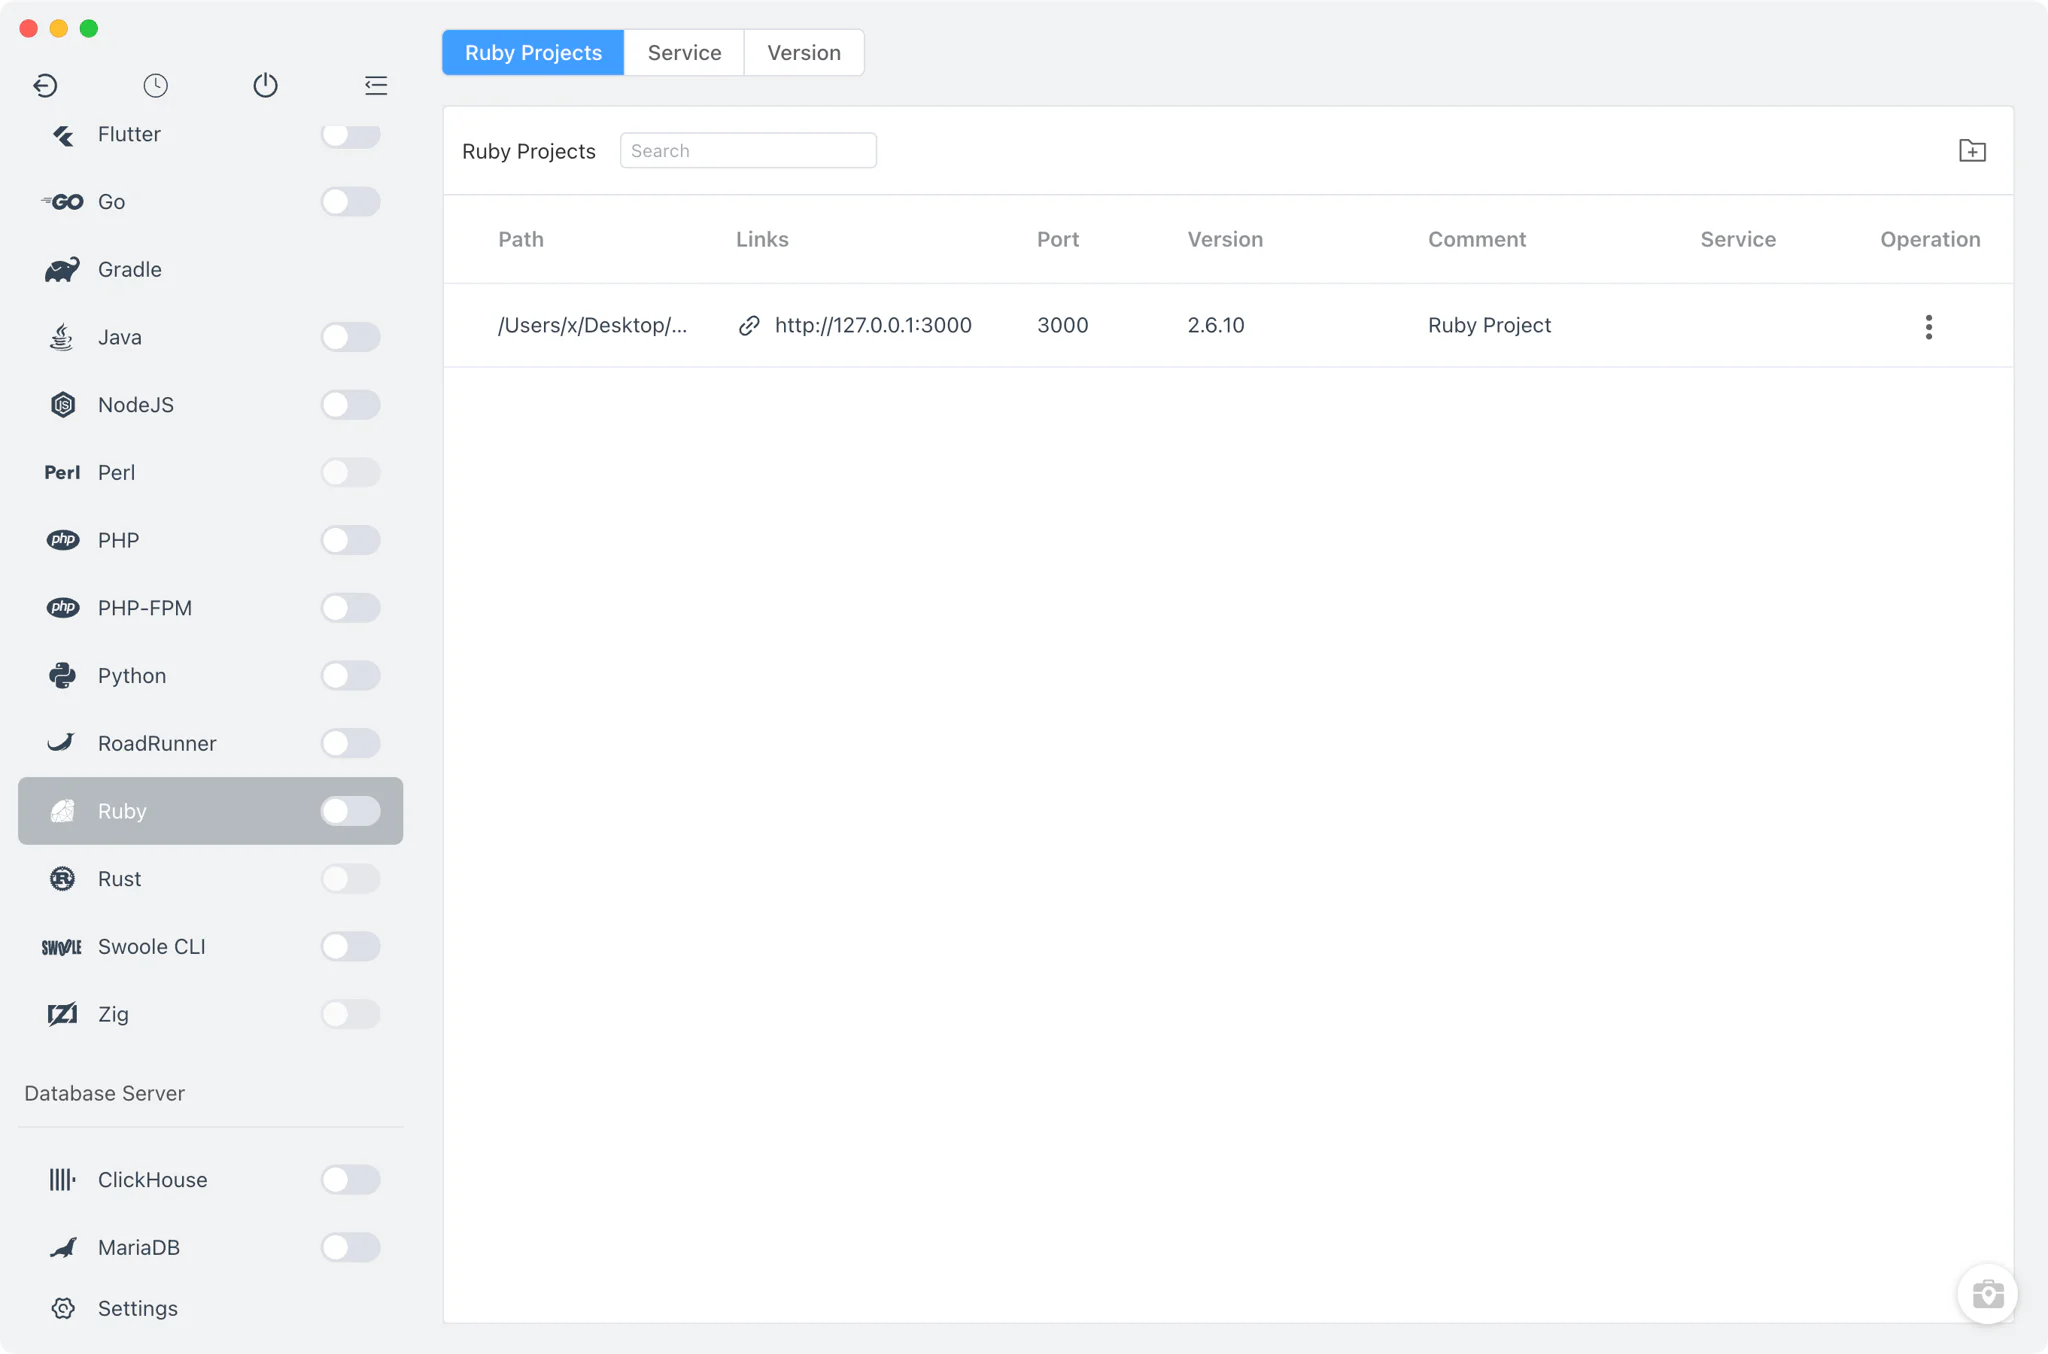Image resolution: width=2048 pixels, height=1354 pixels.
Task: Toggle the Flutter switch
Action: (x=350, y=134)
